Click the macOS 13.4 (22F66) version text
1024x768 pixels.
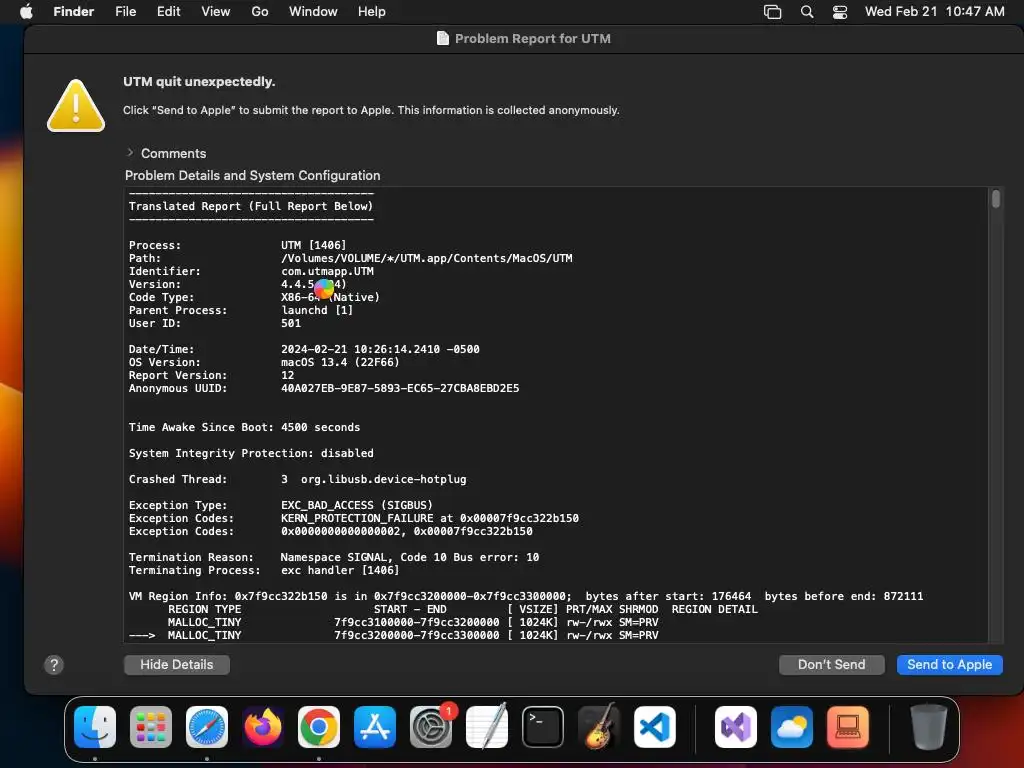(x=340, y=362)
